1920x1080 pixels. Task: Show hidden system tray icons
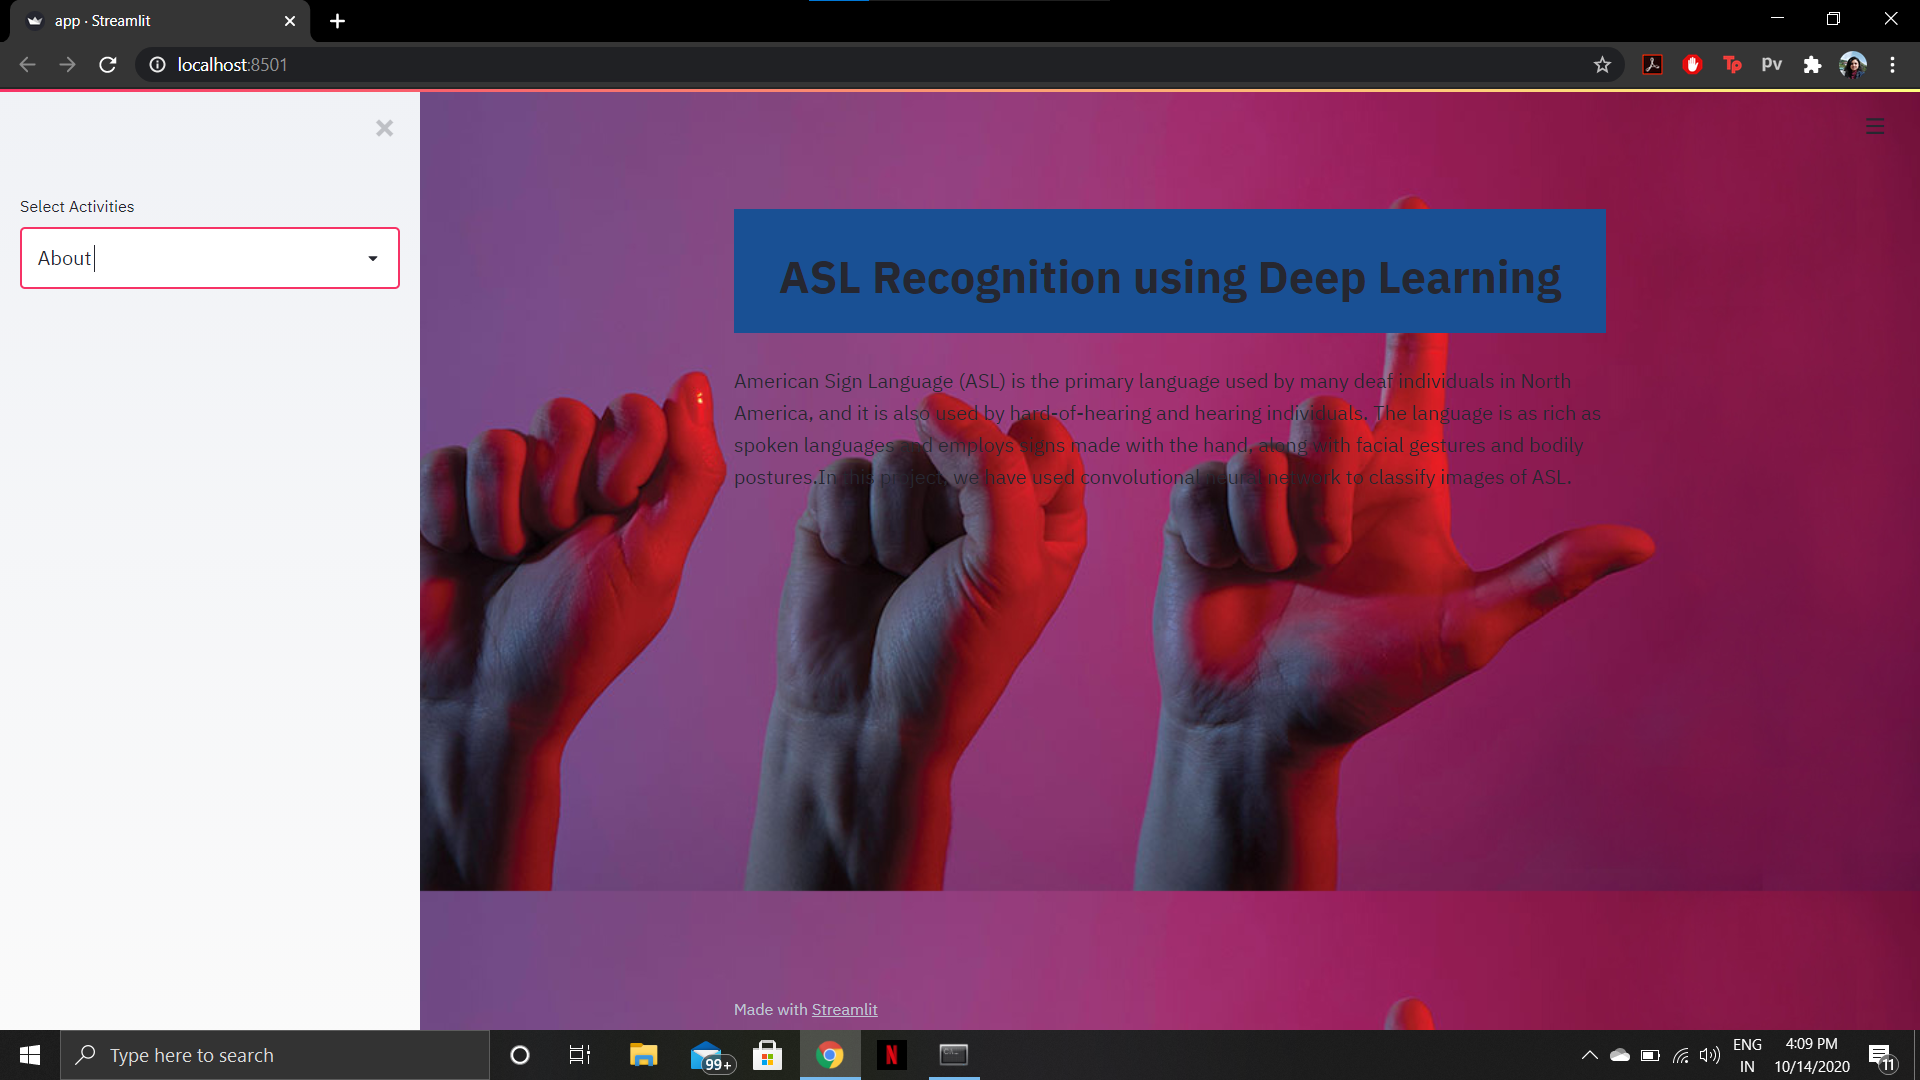click(x=1589, y=1055)
